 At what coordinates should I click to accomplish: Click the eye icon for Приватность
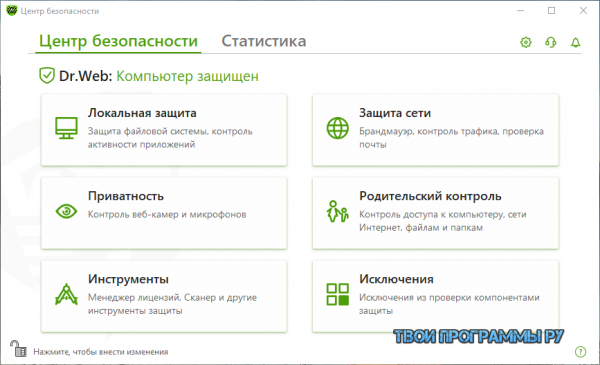[x=66, y=211]
